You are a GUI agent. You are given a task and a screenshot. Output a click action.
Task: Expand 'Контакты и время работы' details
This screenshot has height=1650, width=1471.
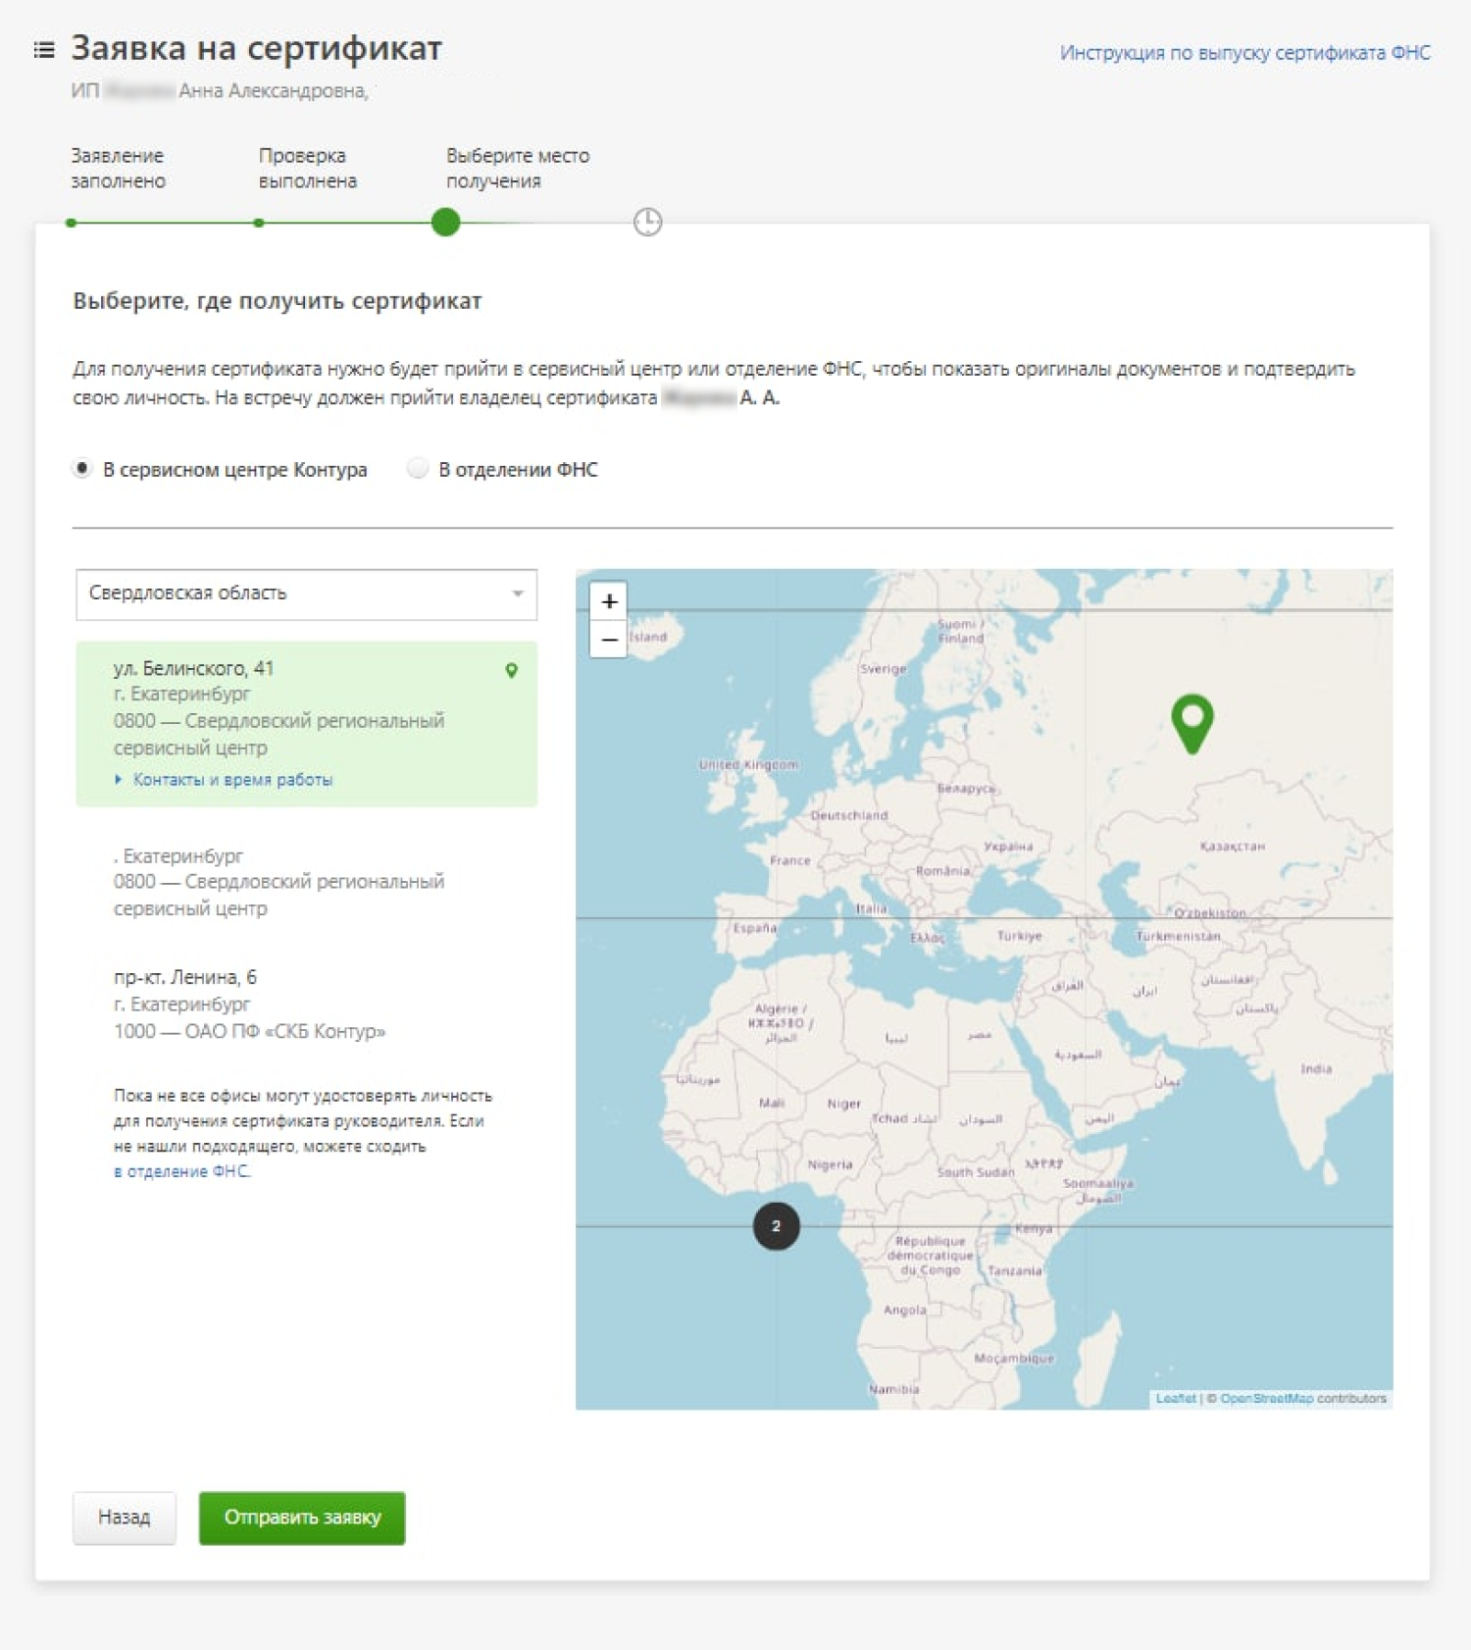(232, 779)
